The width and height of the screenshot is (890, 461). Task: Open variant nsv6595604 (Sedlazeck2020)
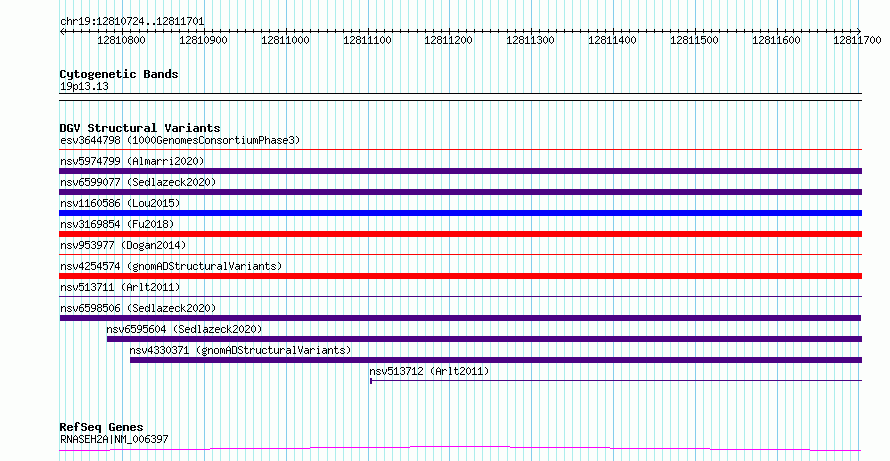(x=184, y=329)
